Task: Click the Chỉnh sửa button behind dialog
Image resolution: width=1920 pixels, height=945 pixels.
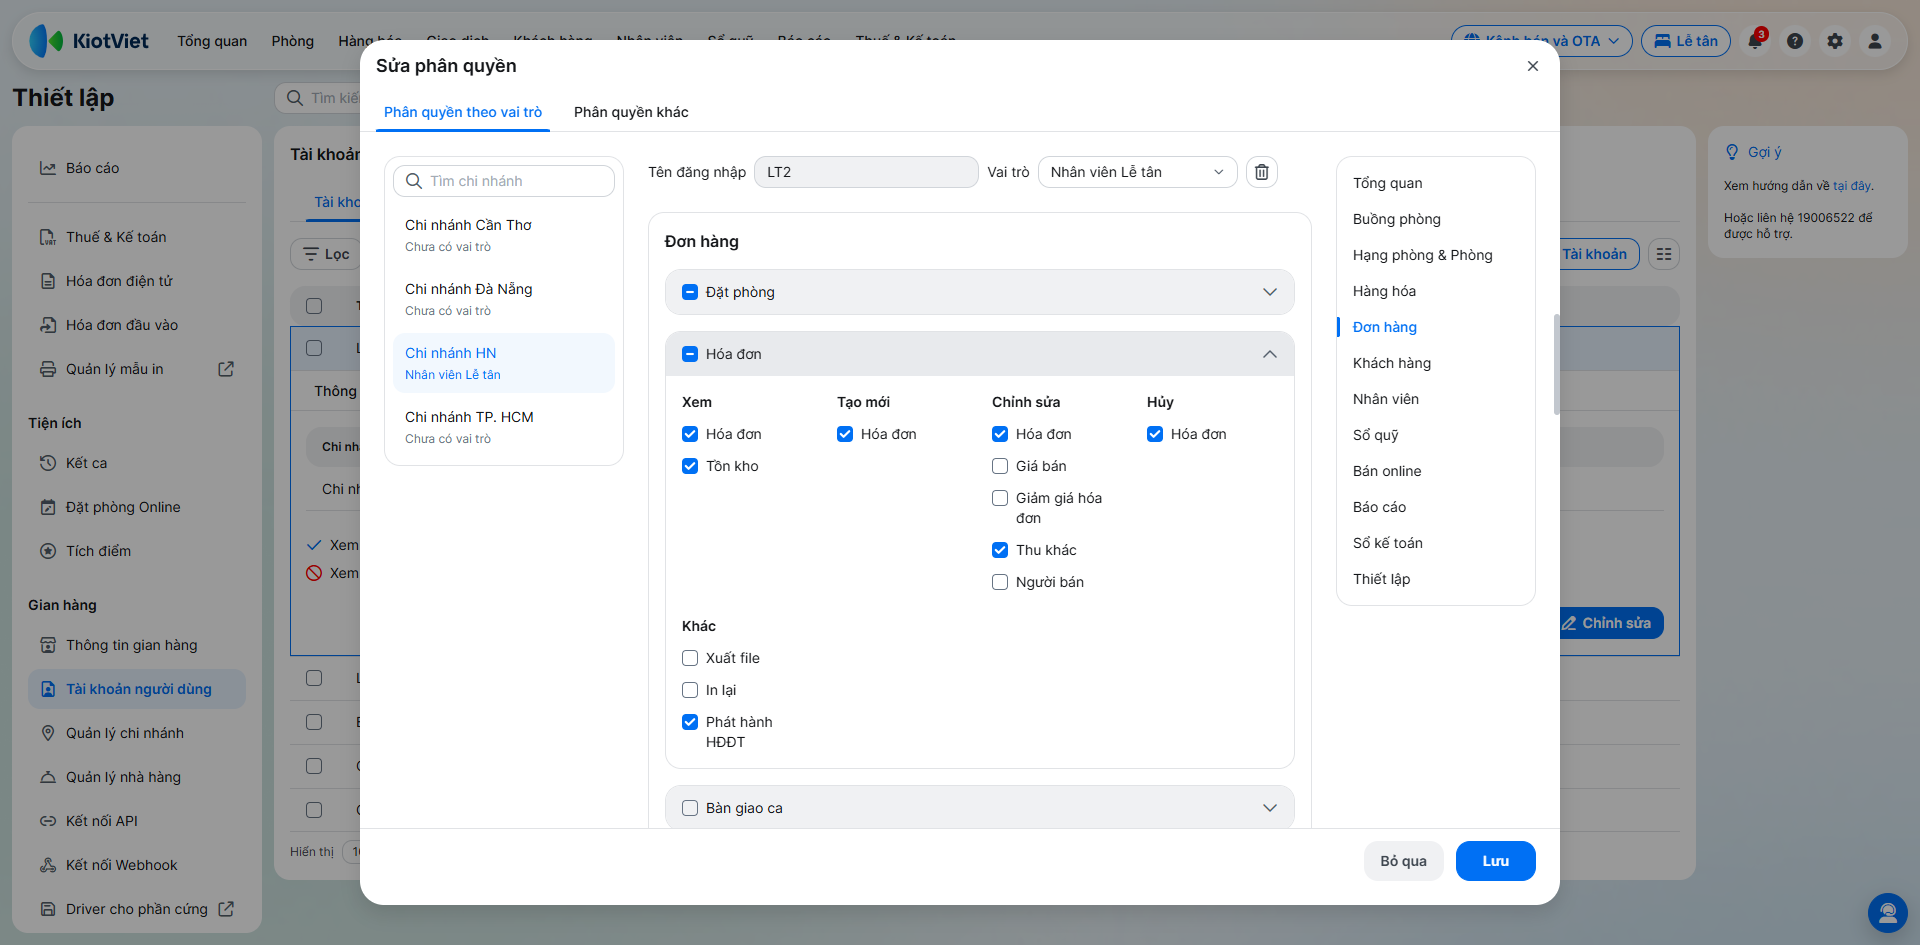Action: (x=1608, y=623)
